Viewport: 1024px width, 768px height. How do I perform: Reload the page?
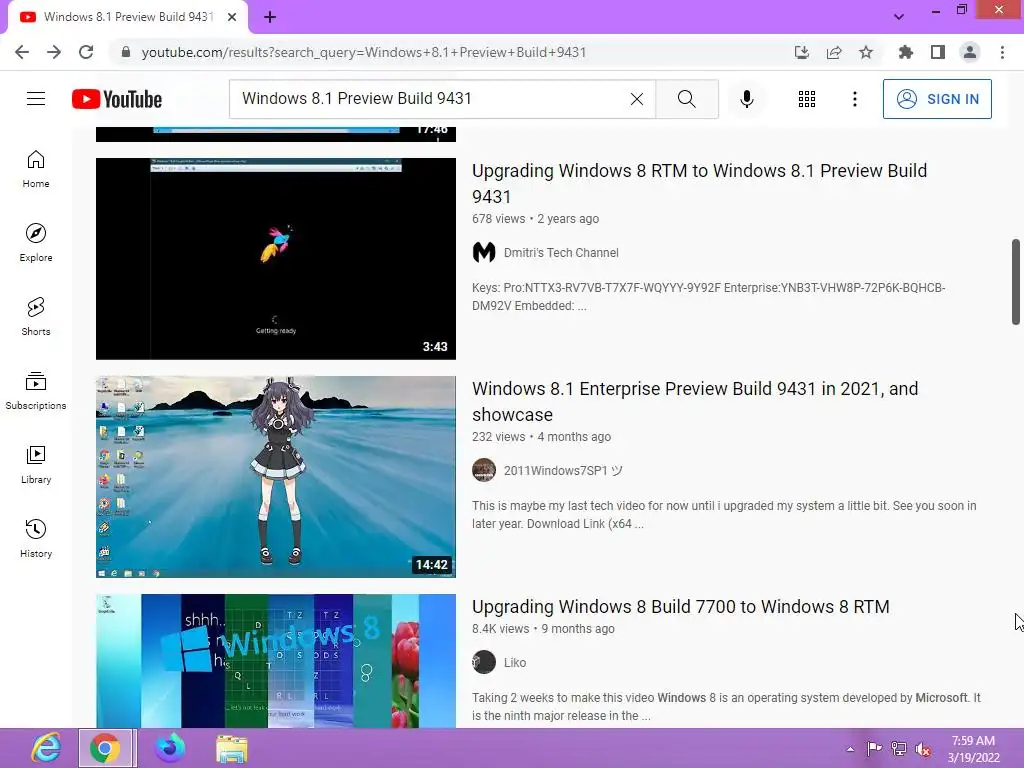86,52
